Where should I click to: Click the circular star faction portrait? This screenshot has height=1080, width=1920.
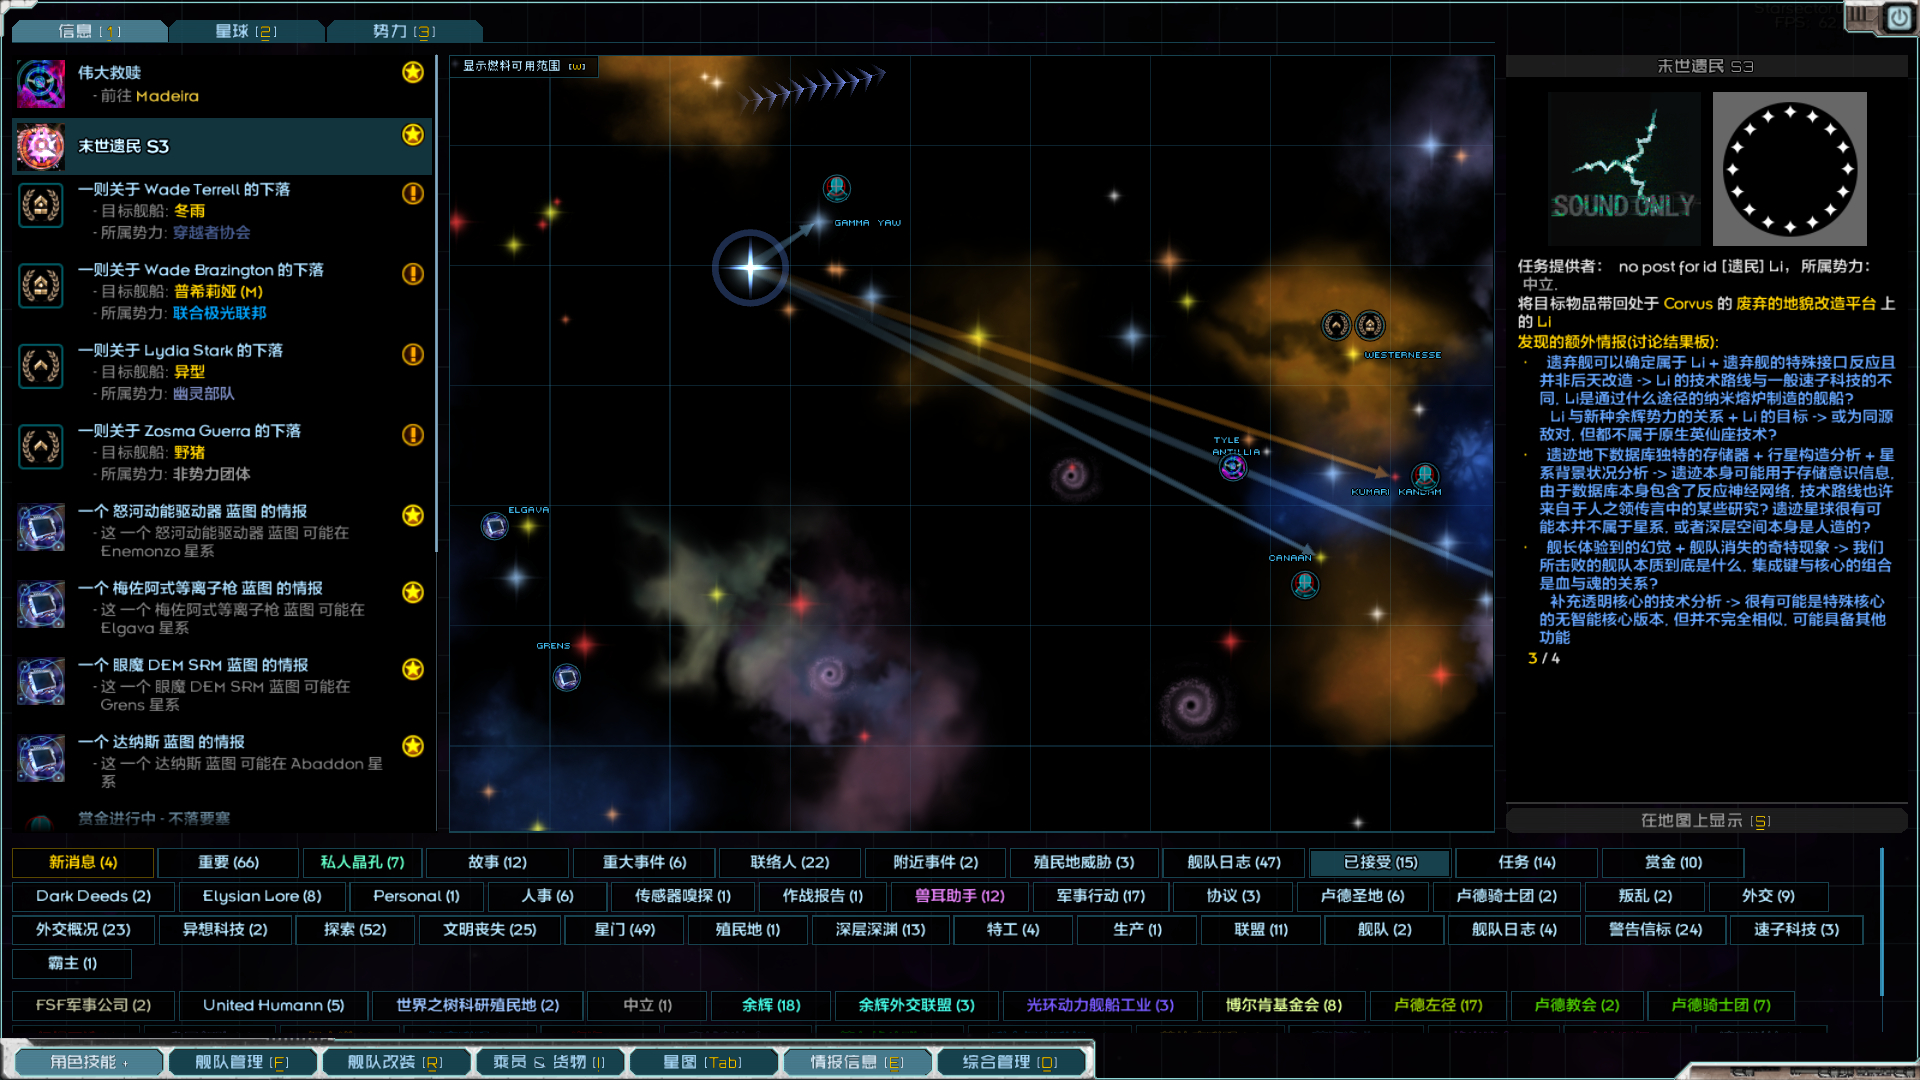pos(1789,169)
